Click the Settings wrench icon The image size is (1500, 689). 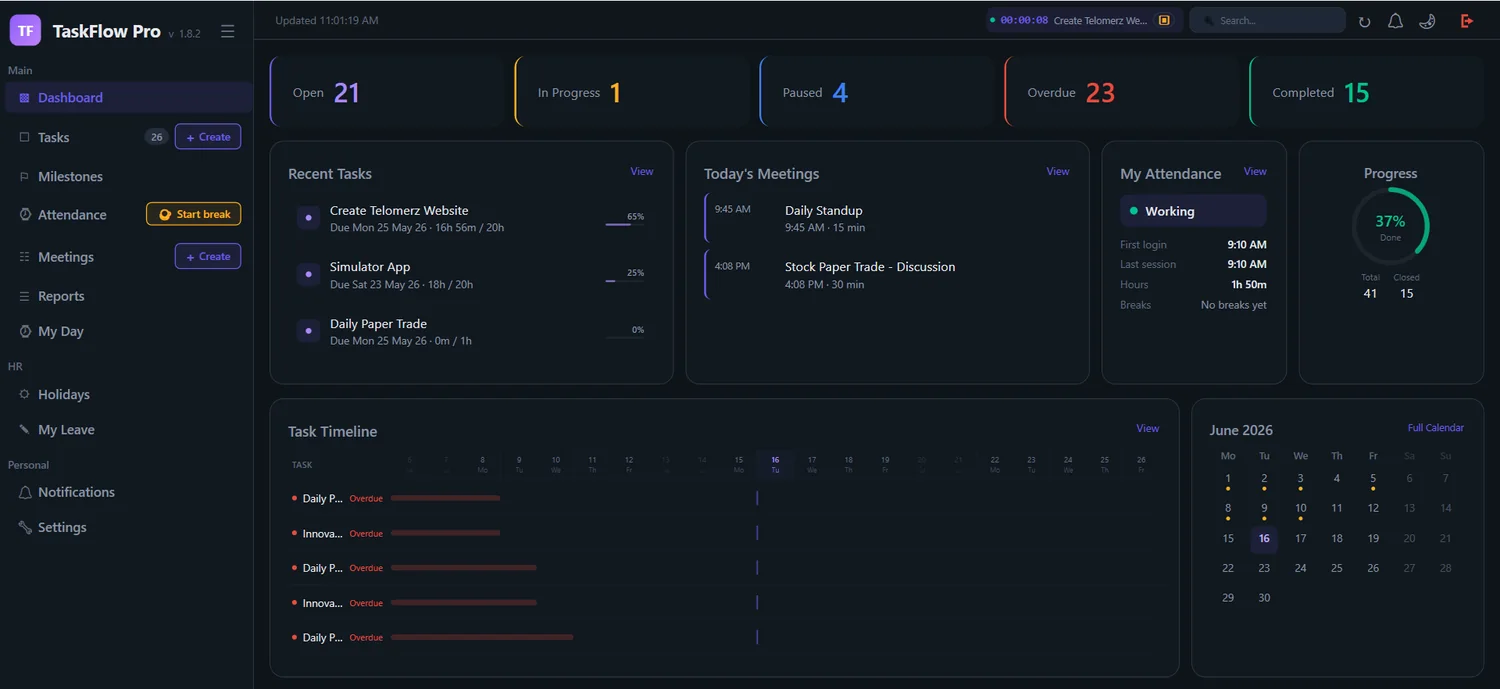tap(25, 527)
